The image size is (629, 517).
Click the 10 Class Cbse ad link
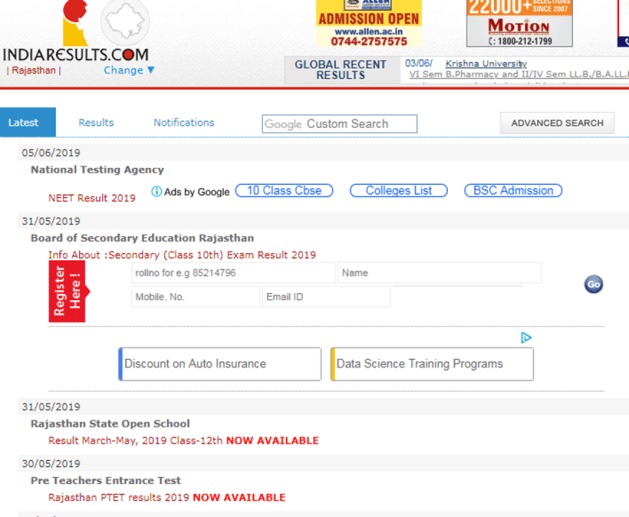(x=284, y=191)
